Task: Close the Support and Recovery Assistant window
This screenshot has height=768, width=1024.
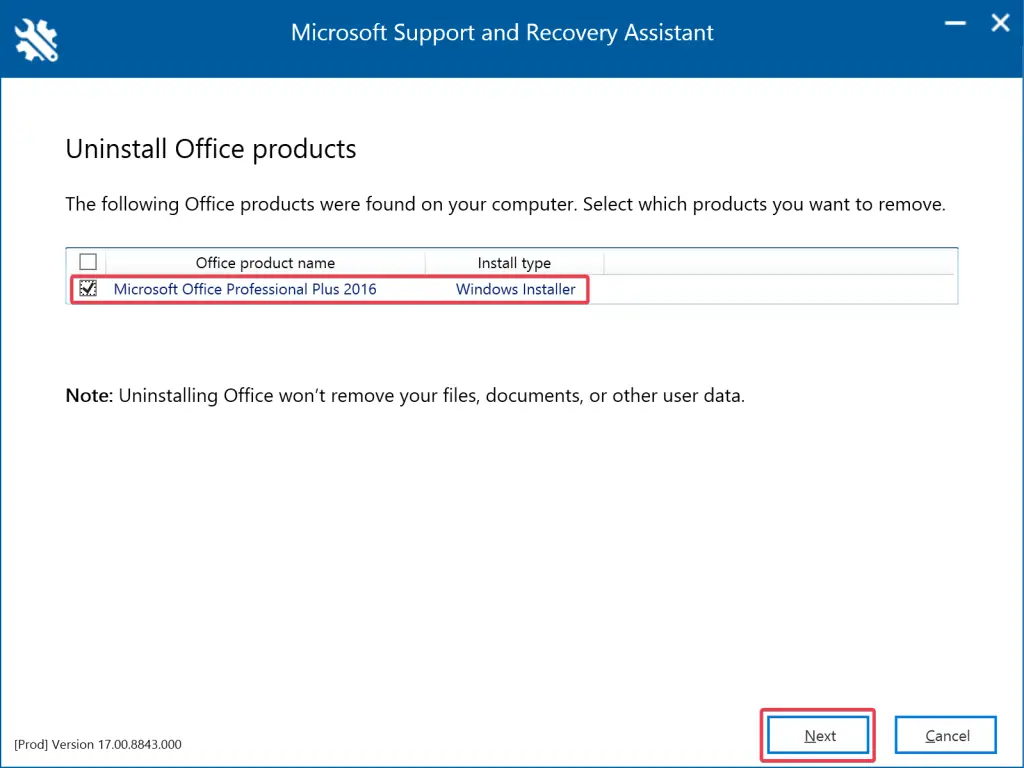Action: (x=1000, y=24)
